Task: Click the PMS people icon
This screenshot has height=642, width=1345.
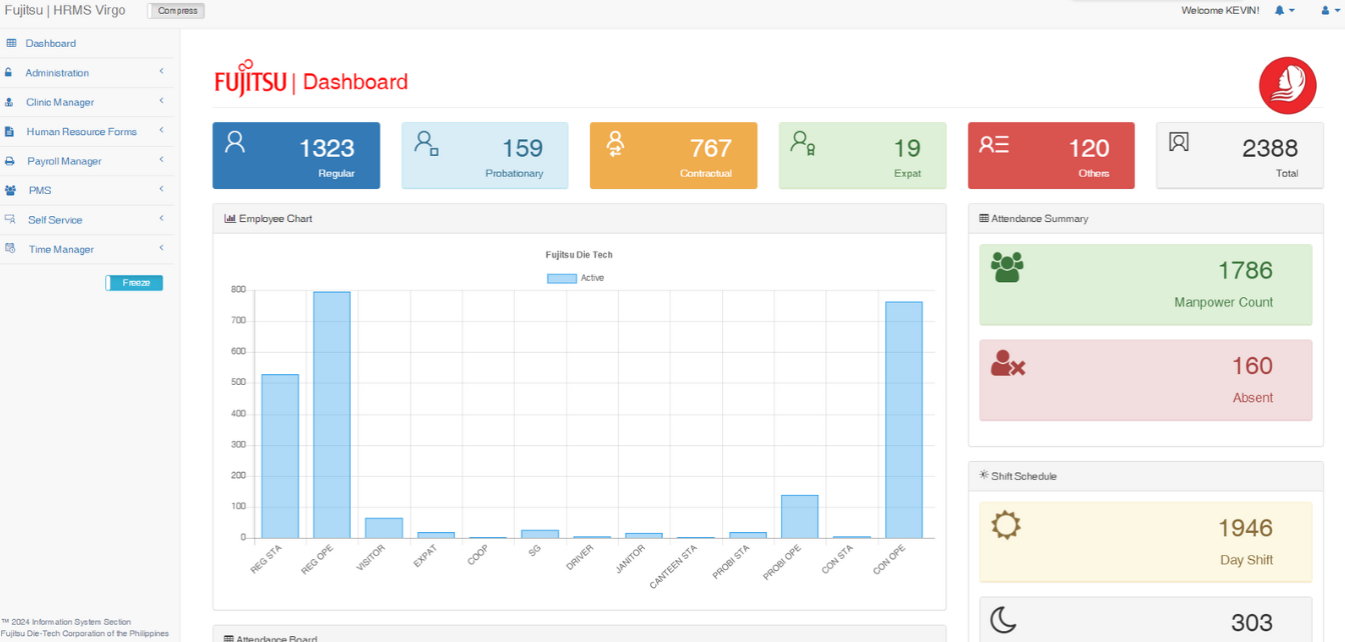Action: pos(10,190)
